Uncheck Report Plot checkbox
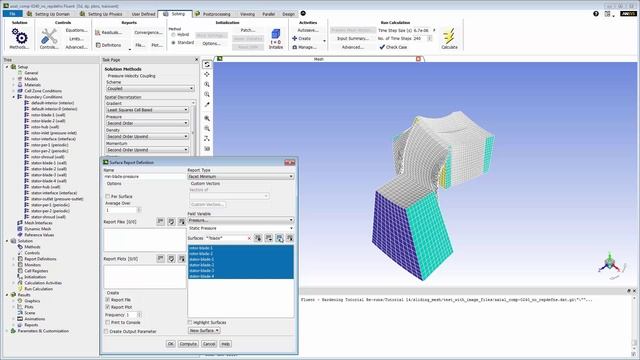This screenshot has width=640, height=360. [x=108, y=307]
